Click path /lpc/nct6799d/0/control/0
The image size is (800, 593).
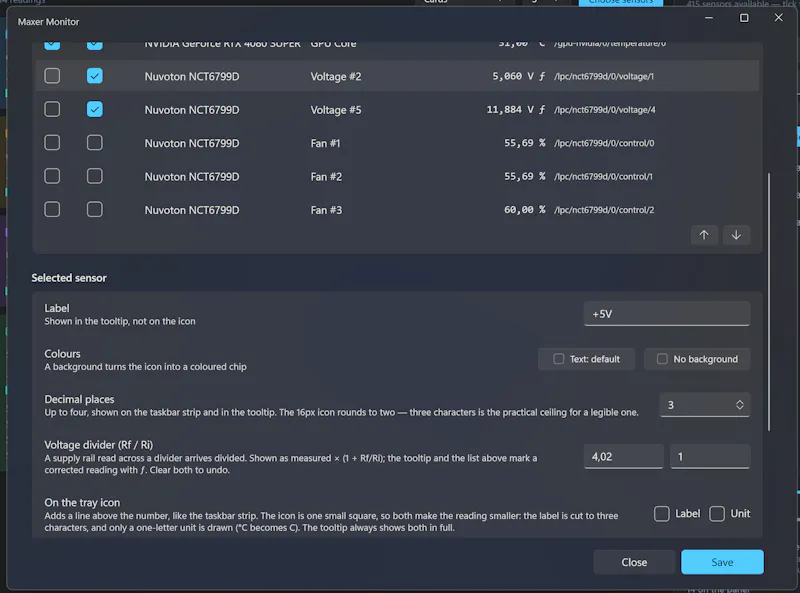pyautogui.click(x=604, y=143)
